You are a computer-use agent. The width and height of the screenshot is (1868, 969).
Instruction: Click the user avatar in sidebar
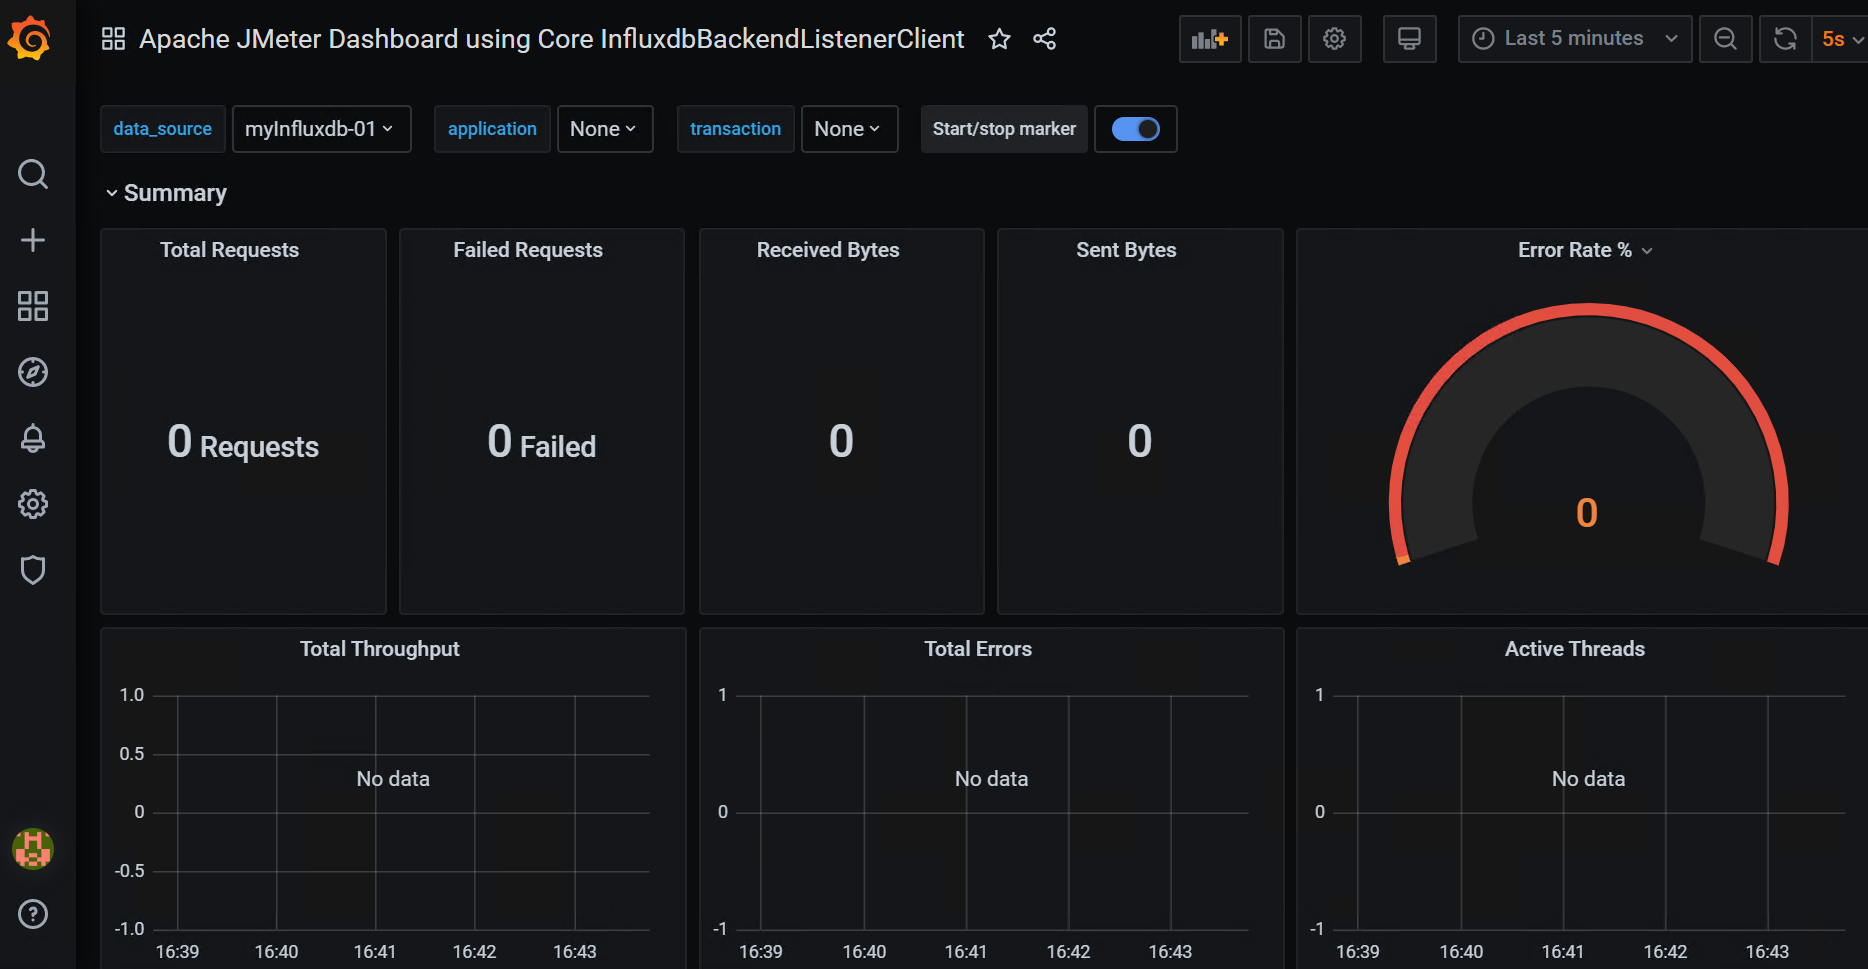[x=33, y=849]
